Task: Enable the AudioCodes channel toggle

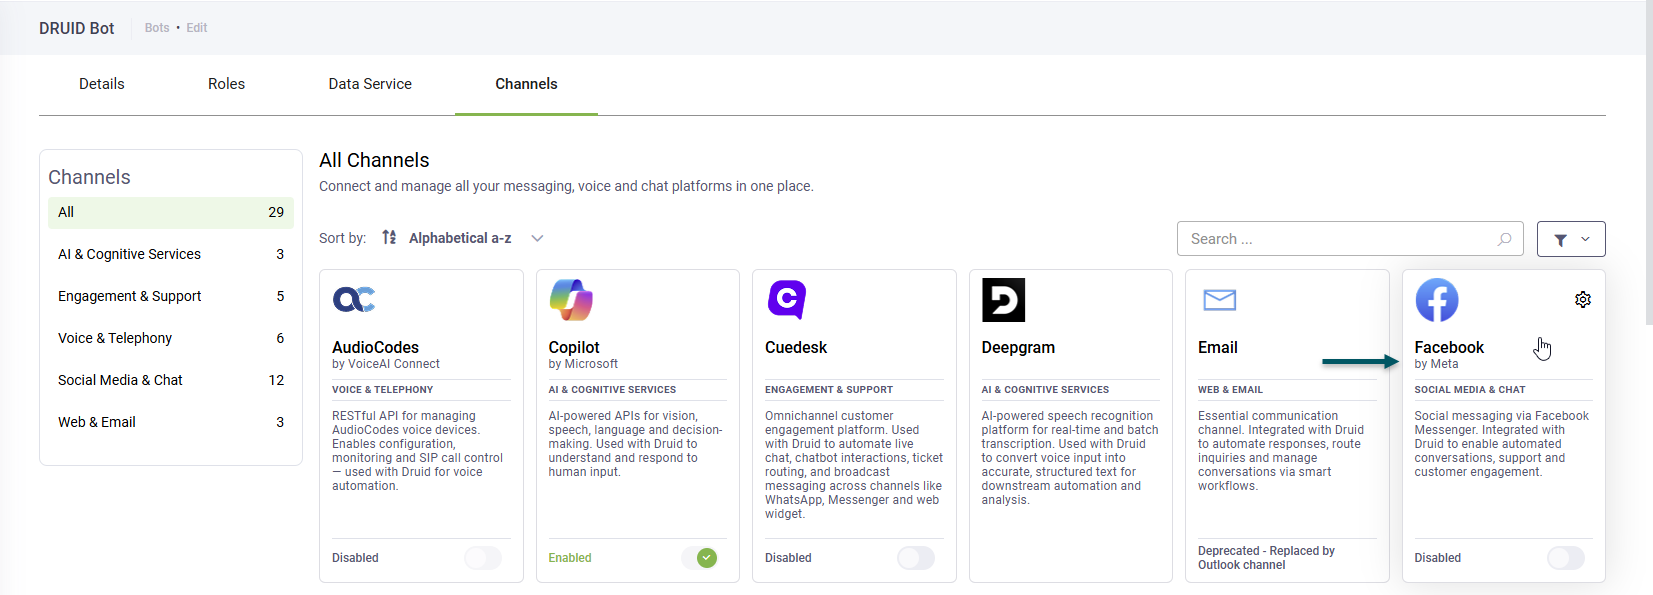Action: 483,558
